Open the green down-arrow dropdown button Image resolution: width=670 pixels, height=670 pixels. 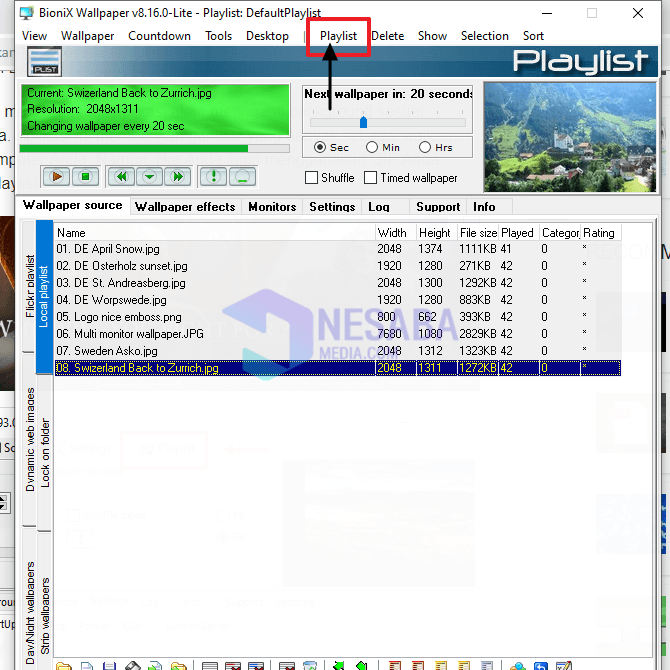coord(150,176)
